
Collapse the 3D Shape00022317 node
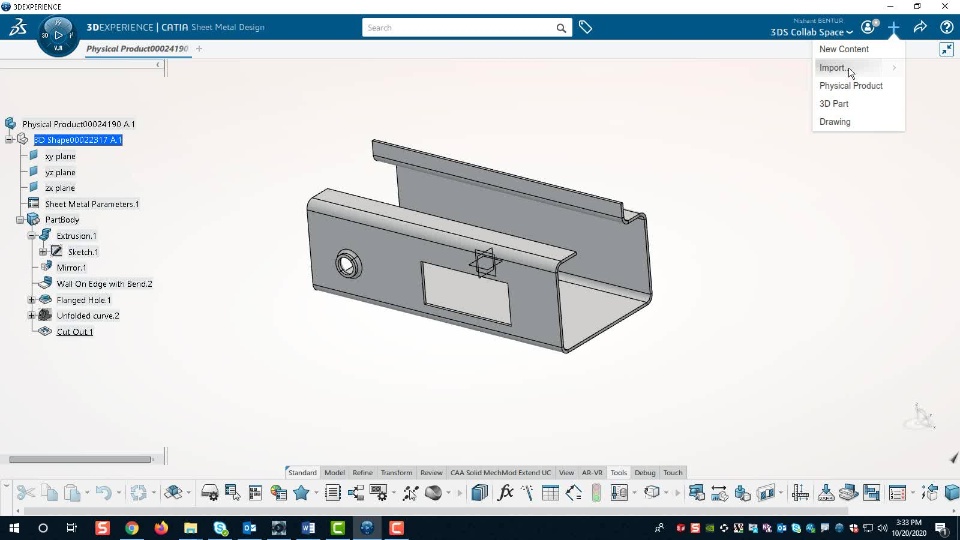(x=9, y=140)
